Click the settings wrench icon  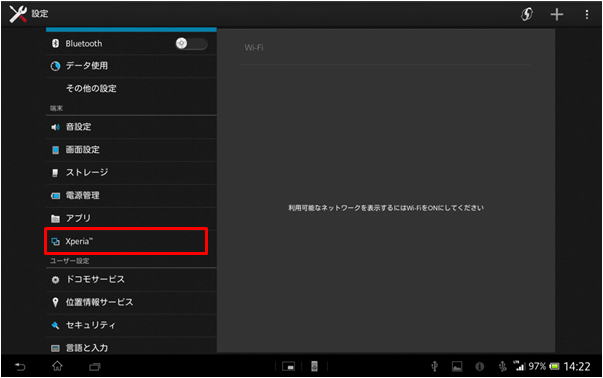18,14
